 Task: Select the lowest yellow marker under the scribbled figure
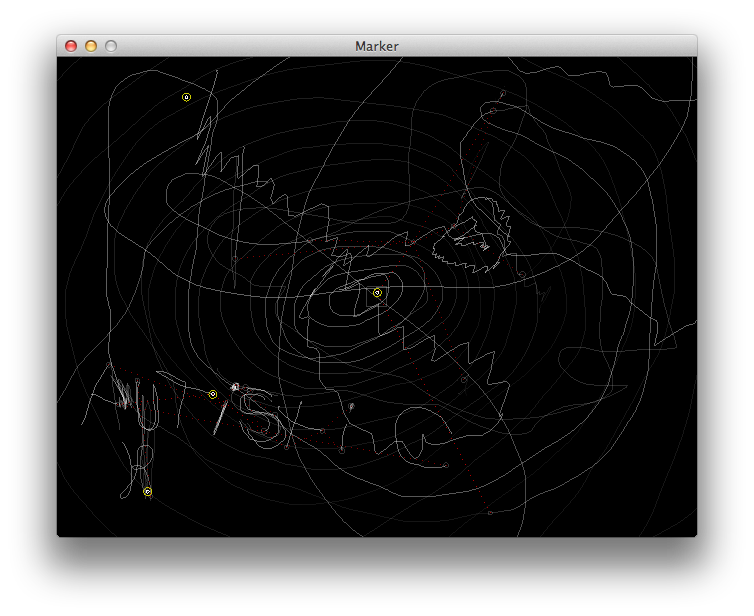[147, 492]
